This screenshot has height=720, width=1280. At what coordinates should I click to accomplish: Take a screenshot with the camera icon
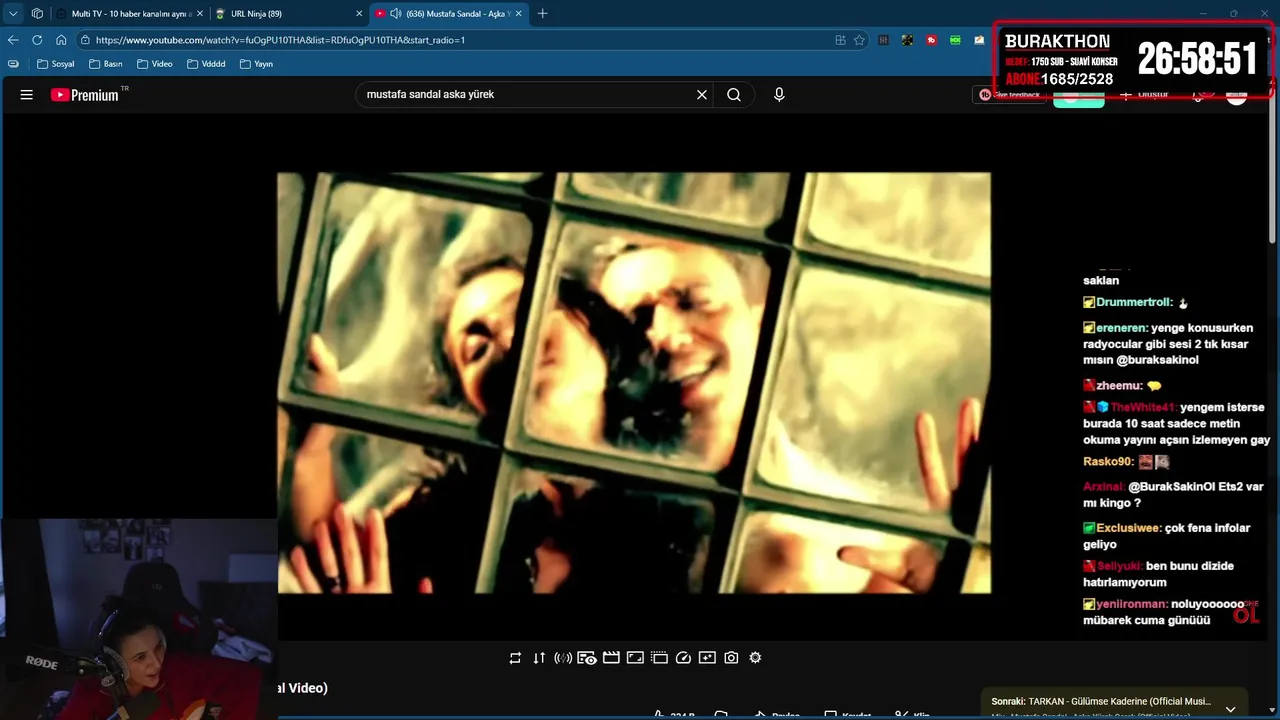[731, 658]
